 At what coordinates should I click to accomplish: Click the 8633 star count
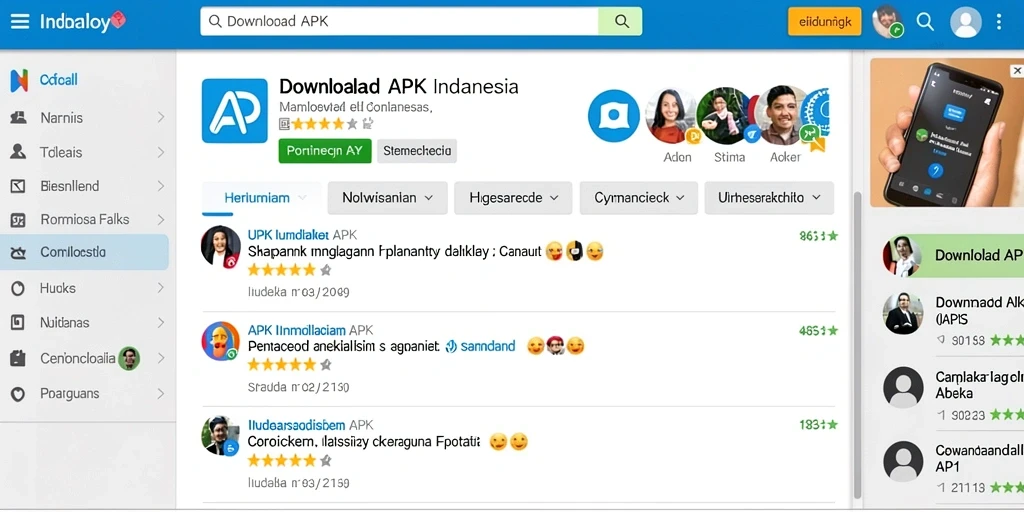[x=818, y=236]
